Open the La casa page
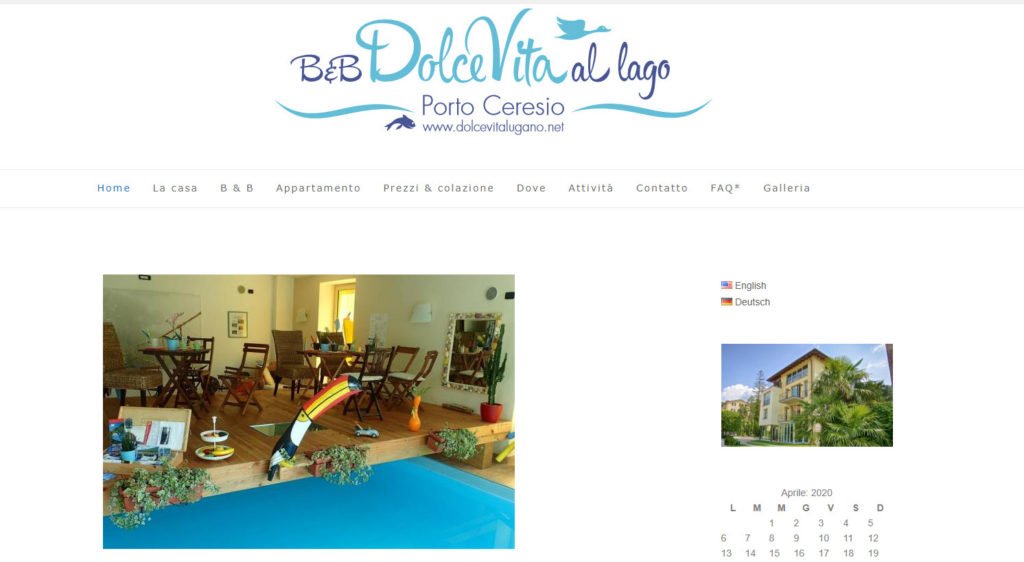Screen dimensions: 1024x562 click(x=175, y=188)
